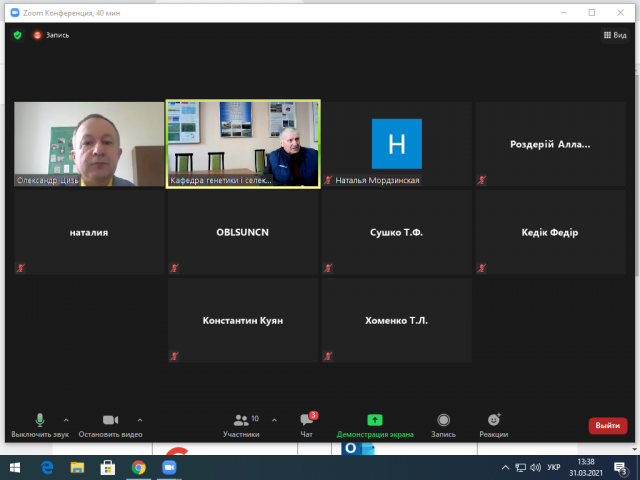Open the Вид view layout menu

coord(615,35)
